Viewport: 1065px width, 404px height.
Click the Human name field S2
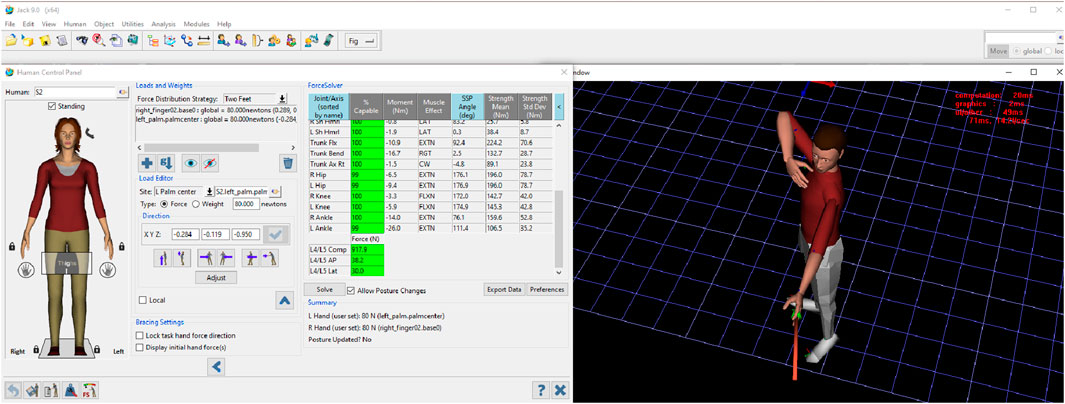(74, 92)
